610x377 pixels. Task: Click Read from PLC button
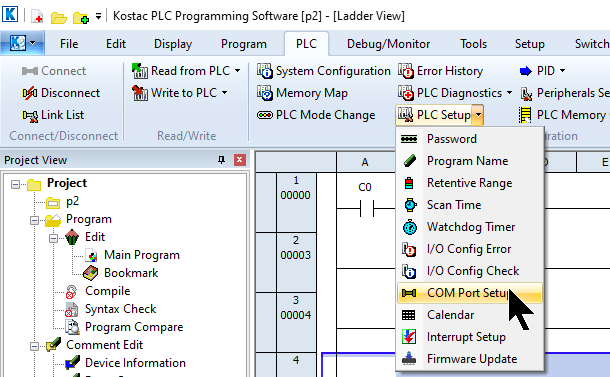click(181, 71)
